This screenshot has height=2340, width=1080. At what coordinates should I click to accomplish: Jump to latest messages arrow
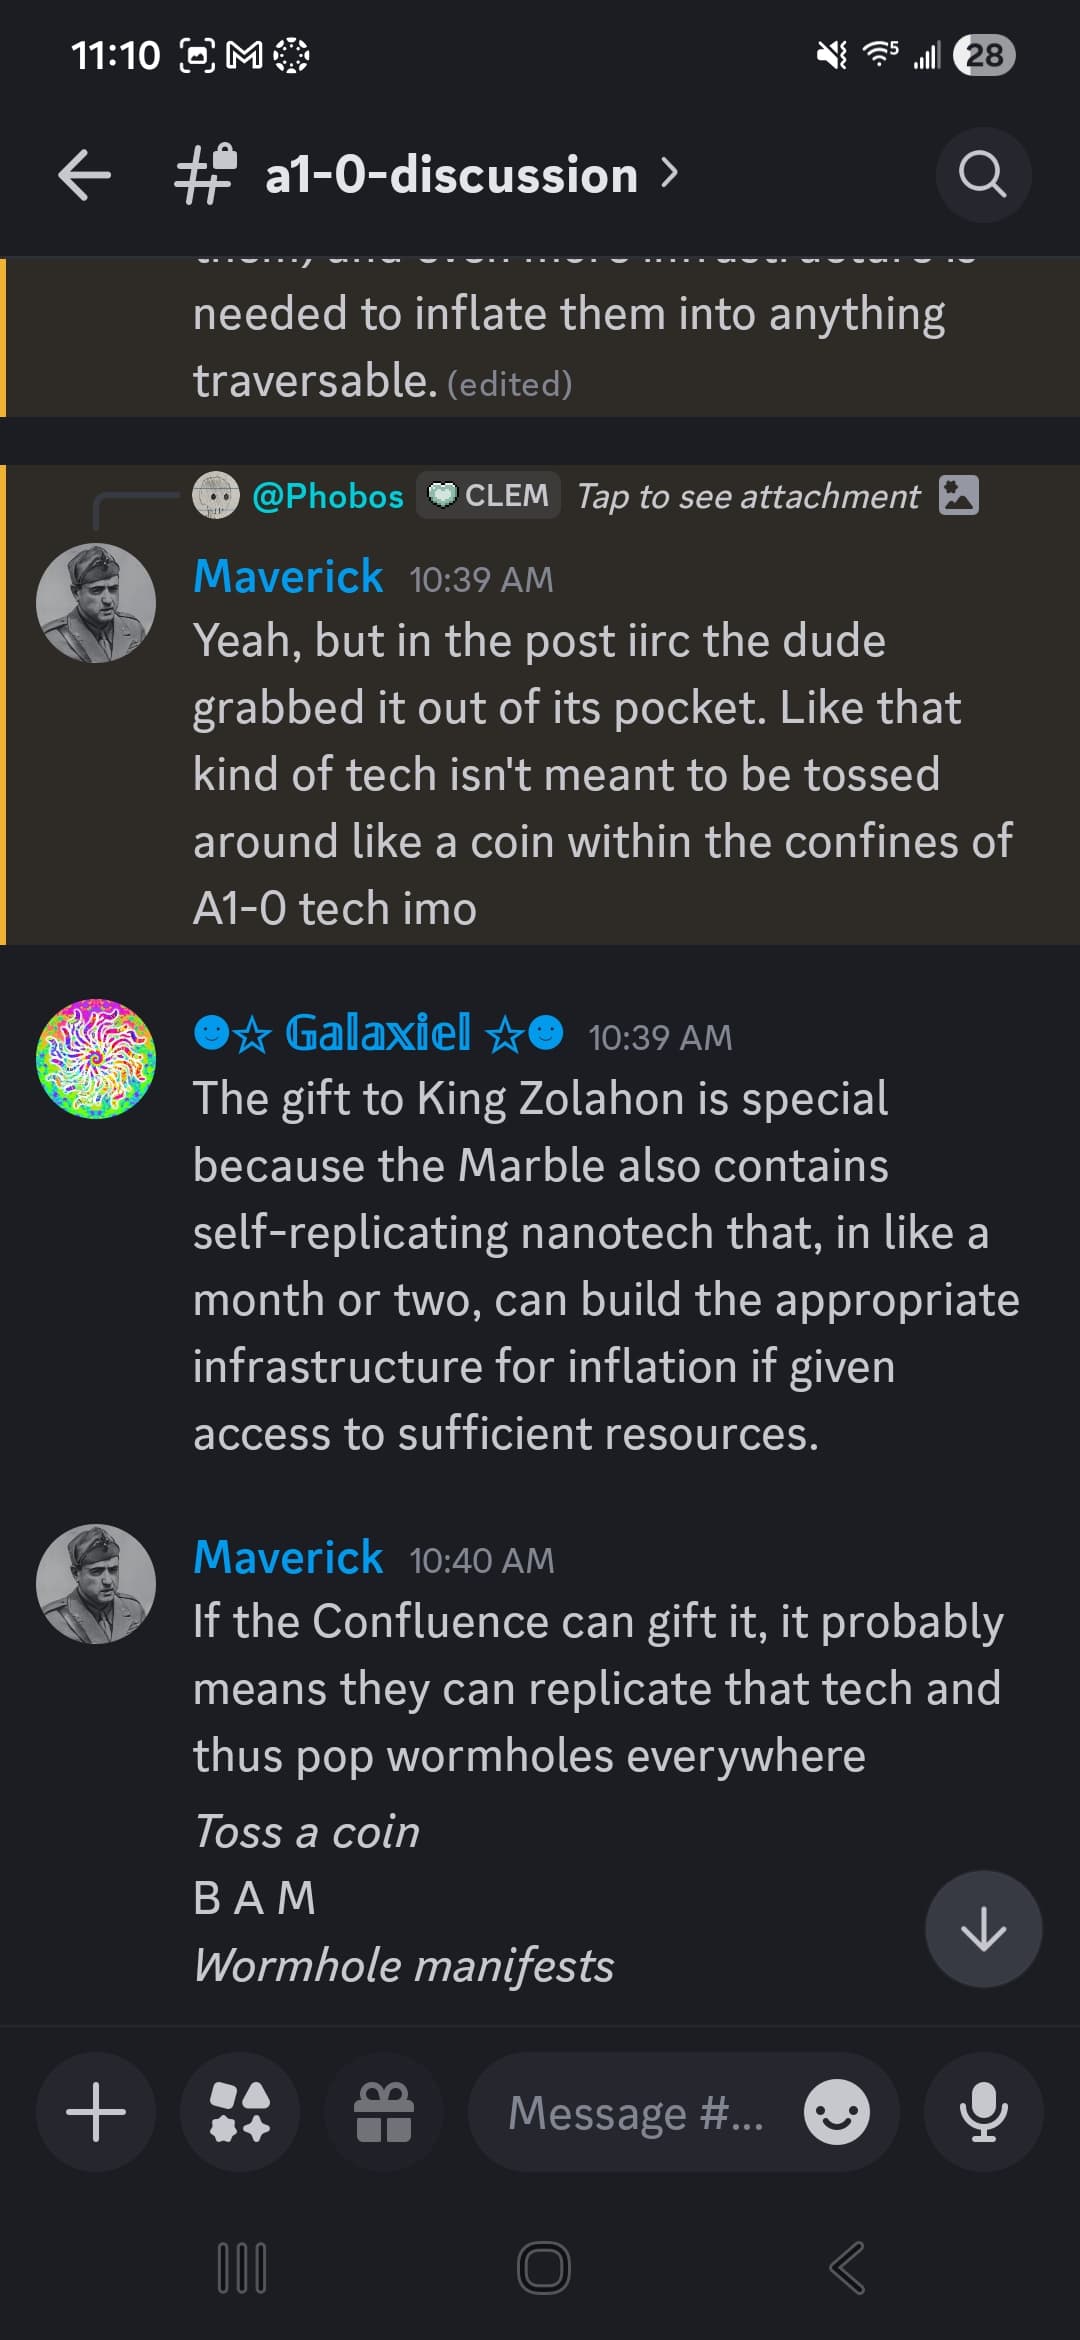point(983,1929)
